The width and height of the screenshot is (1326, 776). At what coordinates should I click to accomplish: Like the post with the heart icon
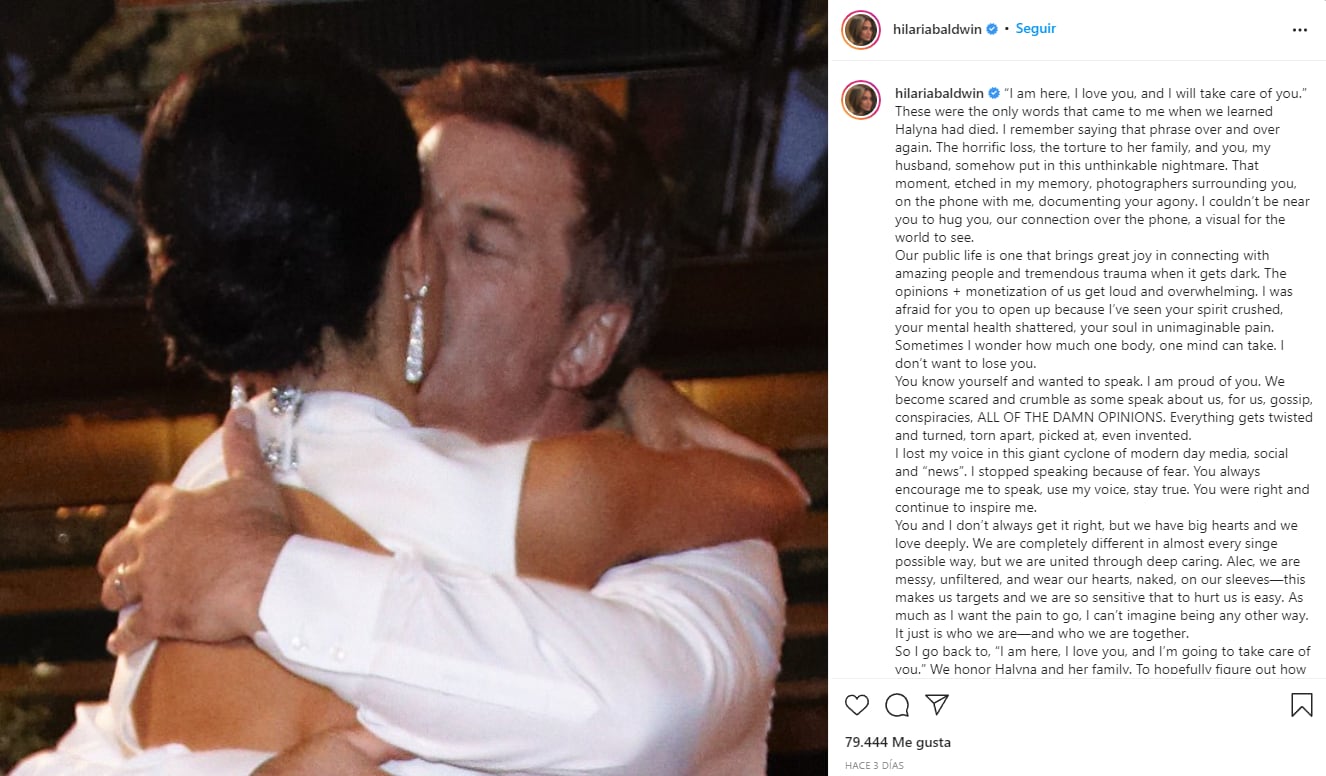[857, 705]
